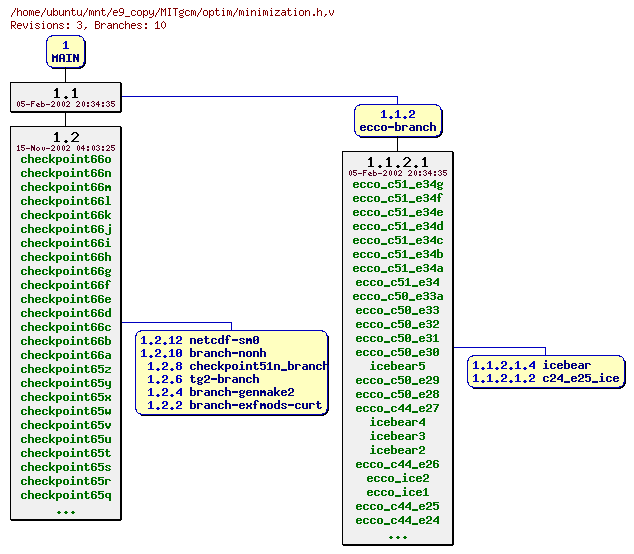Click tag checkpoint66i
The image size is (634, 554).
point(66,243)
